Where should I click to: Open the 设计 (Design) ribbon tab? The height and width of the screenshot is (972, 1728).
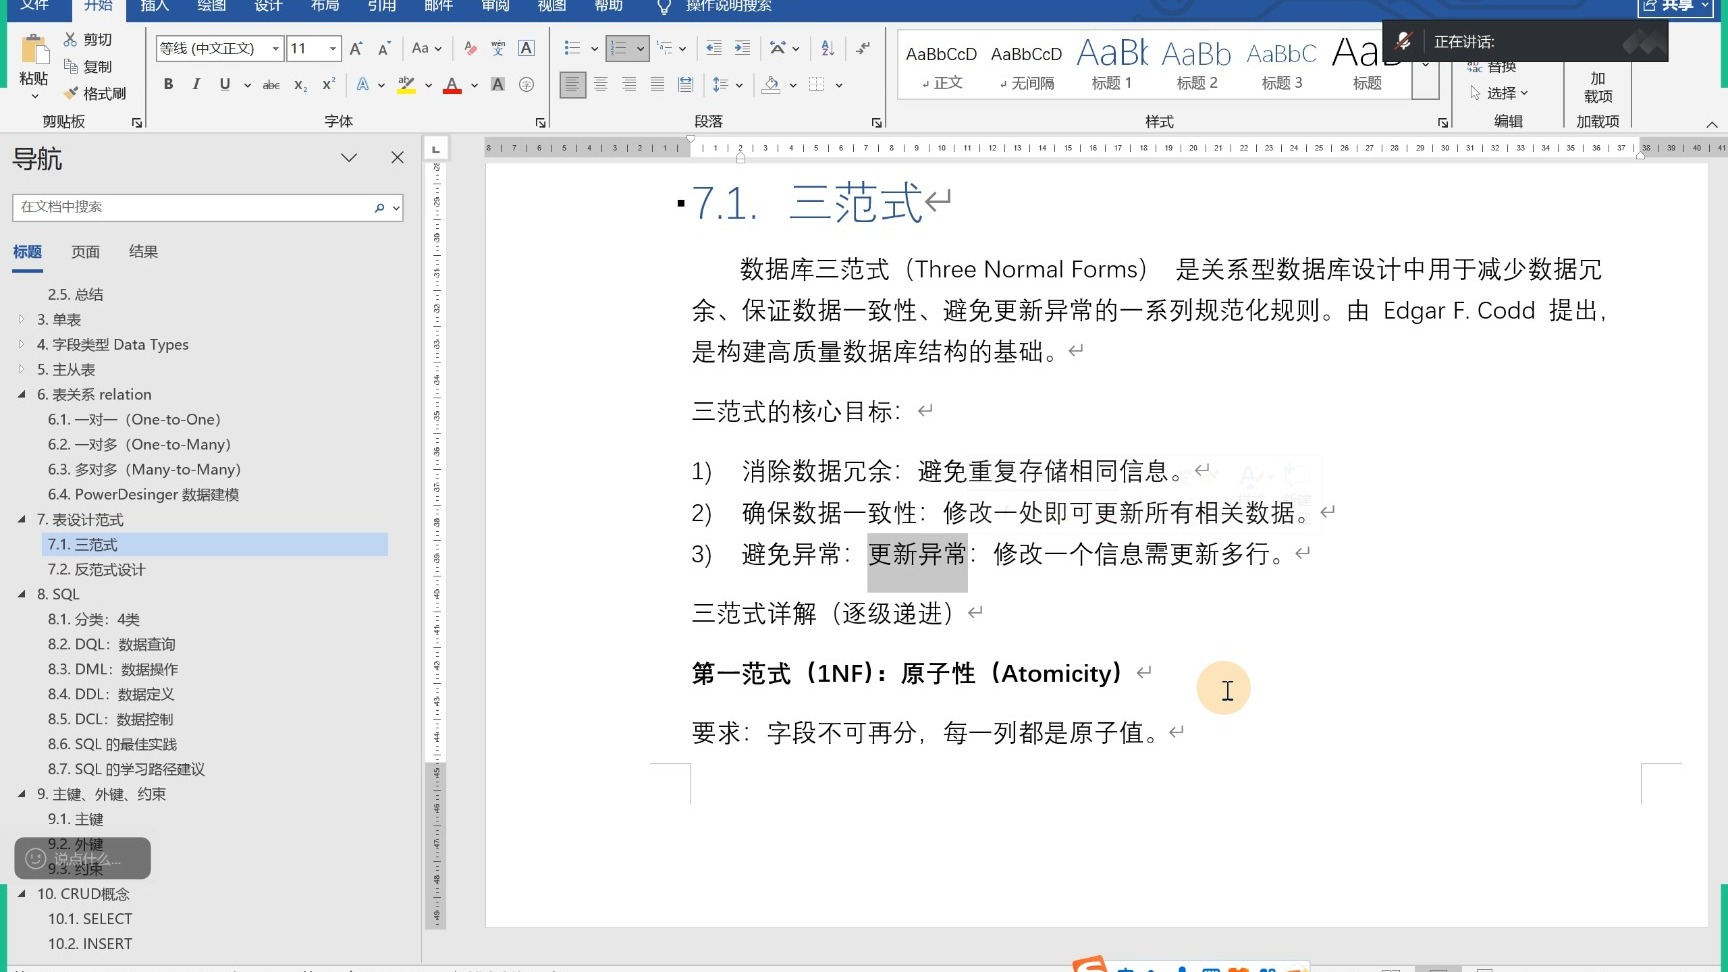(x=268, y=6)
